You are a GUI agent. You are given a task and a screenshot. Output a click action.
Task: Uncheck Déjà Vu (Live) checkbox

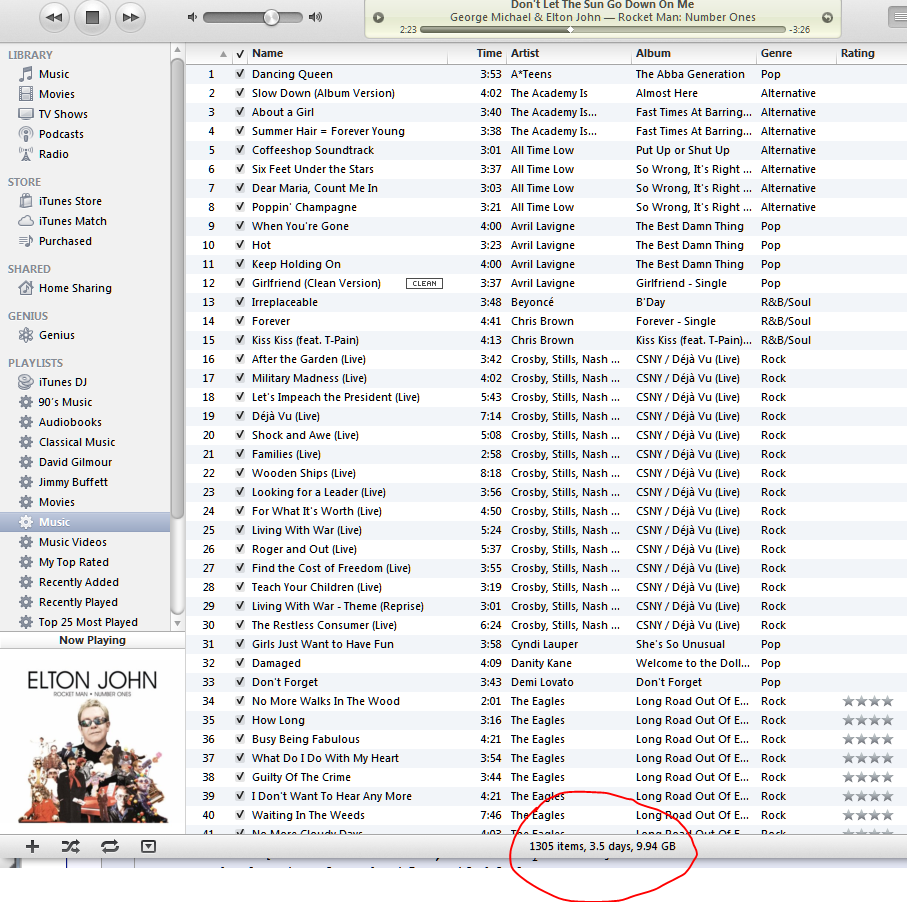pyautogui.click(x=240, y=415)
